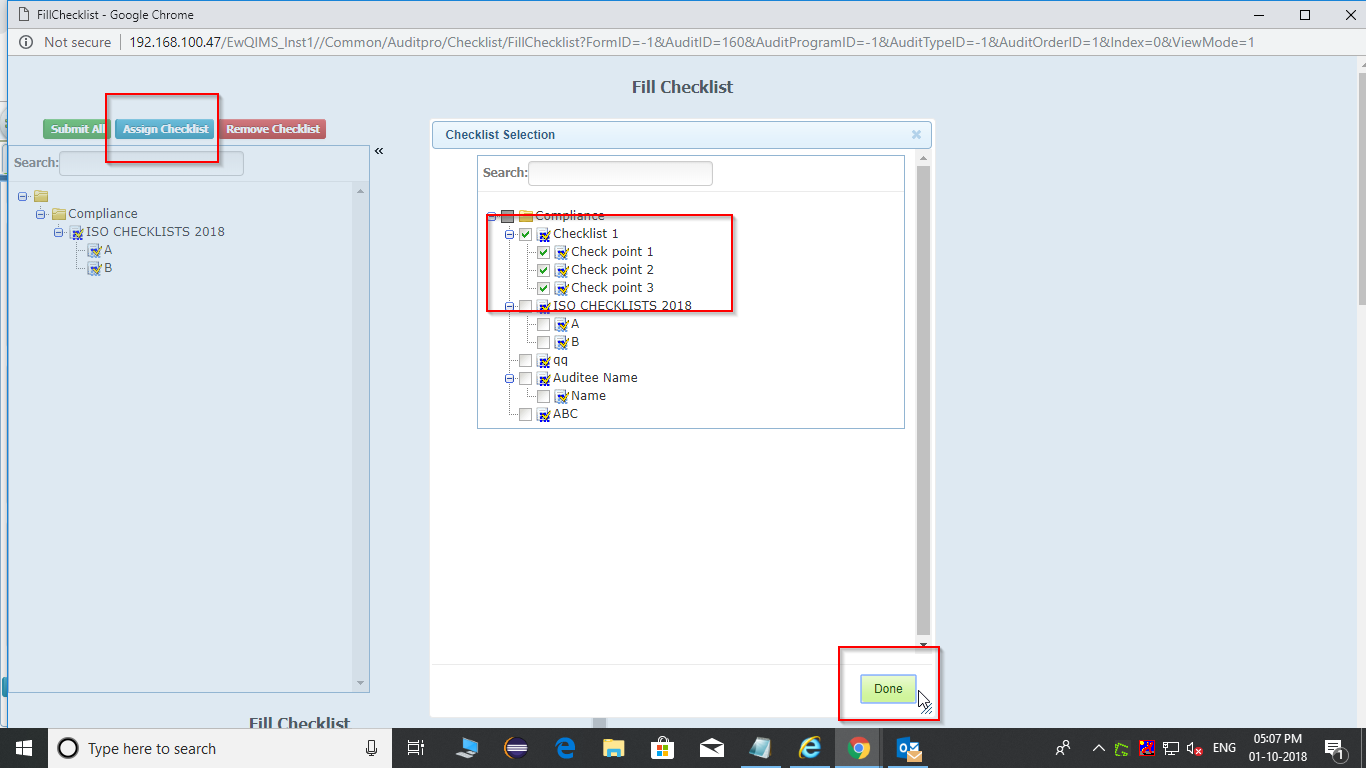Click the Search field in the left panel
Viewport: 1366px width, 768px height.
pyautogui.click(x=151, y=163)
